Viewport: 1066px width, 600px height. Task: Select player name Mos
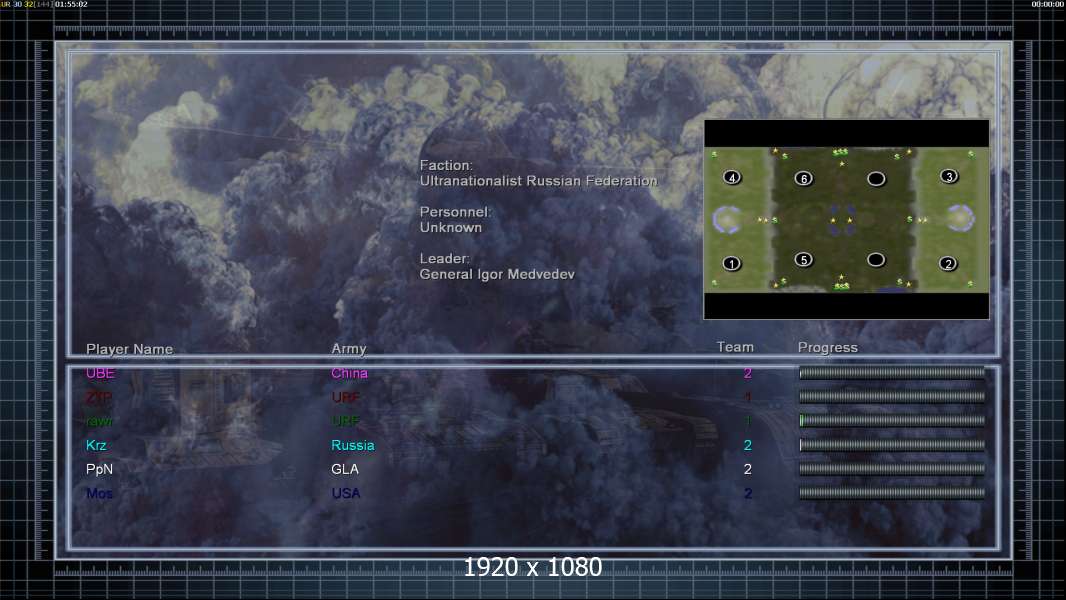click(x=99, y=493)
